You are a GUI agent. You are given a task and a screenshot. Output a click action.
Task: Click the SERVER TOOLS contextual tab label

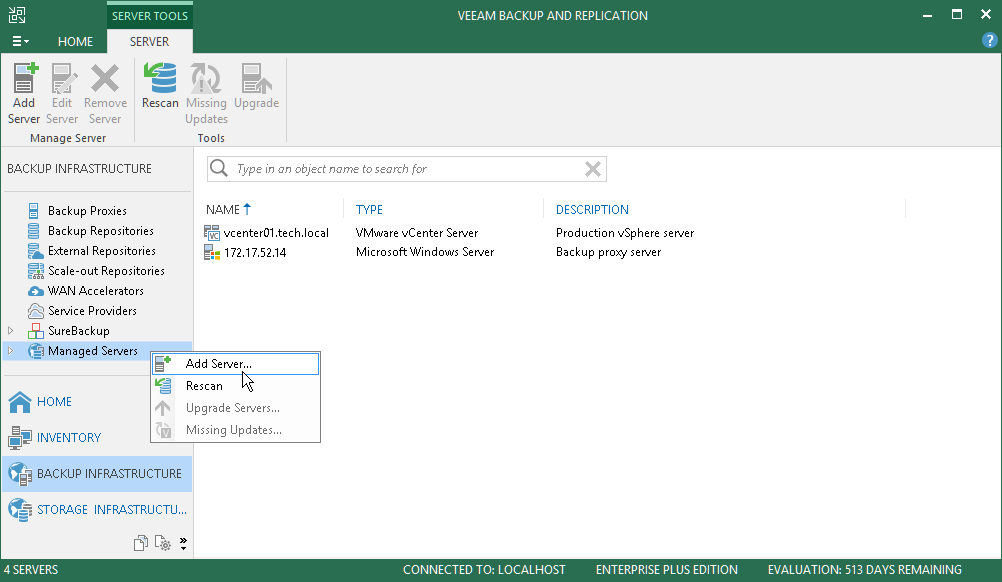(150, 15)
